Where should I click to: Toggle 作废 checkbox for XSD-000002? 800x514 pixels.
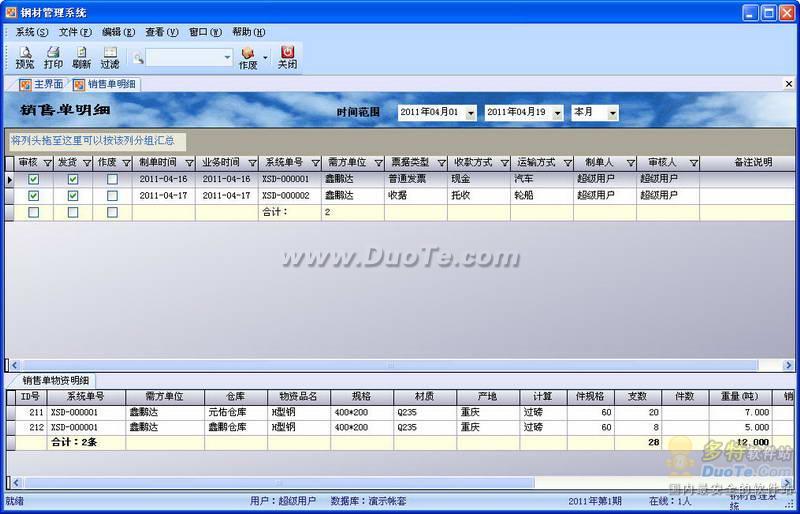[112, 196]
